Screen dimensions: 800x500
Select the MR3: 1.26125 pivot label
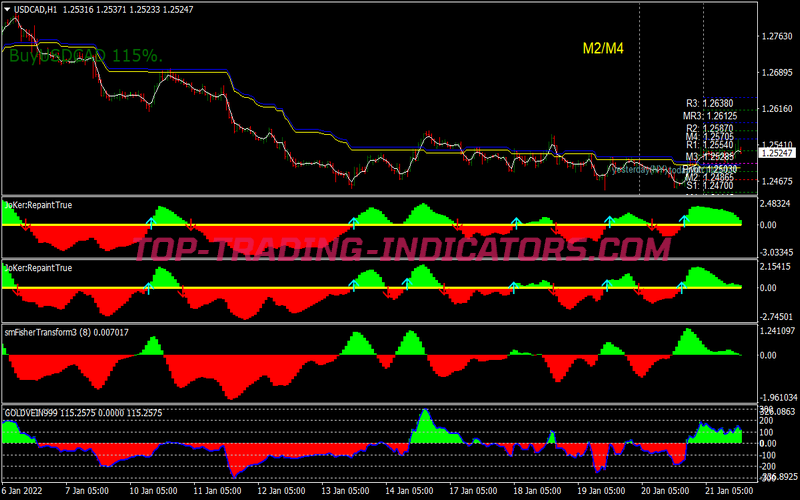(710, 116)
